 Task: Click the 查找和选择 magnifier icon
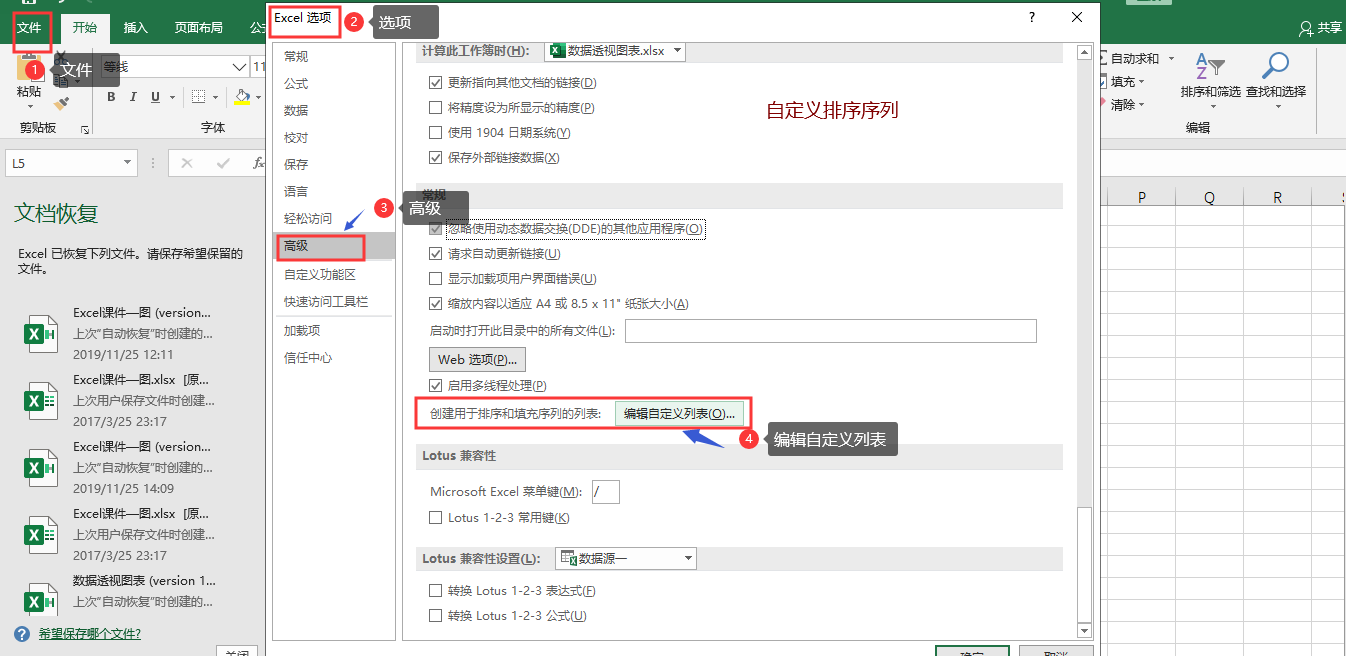click(1275, 67)
